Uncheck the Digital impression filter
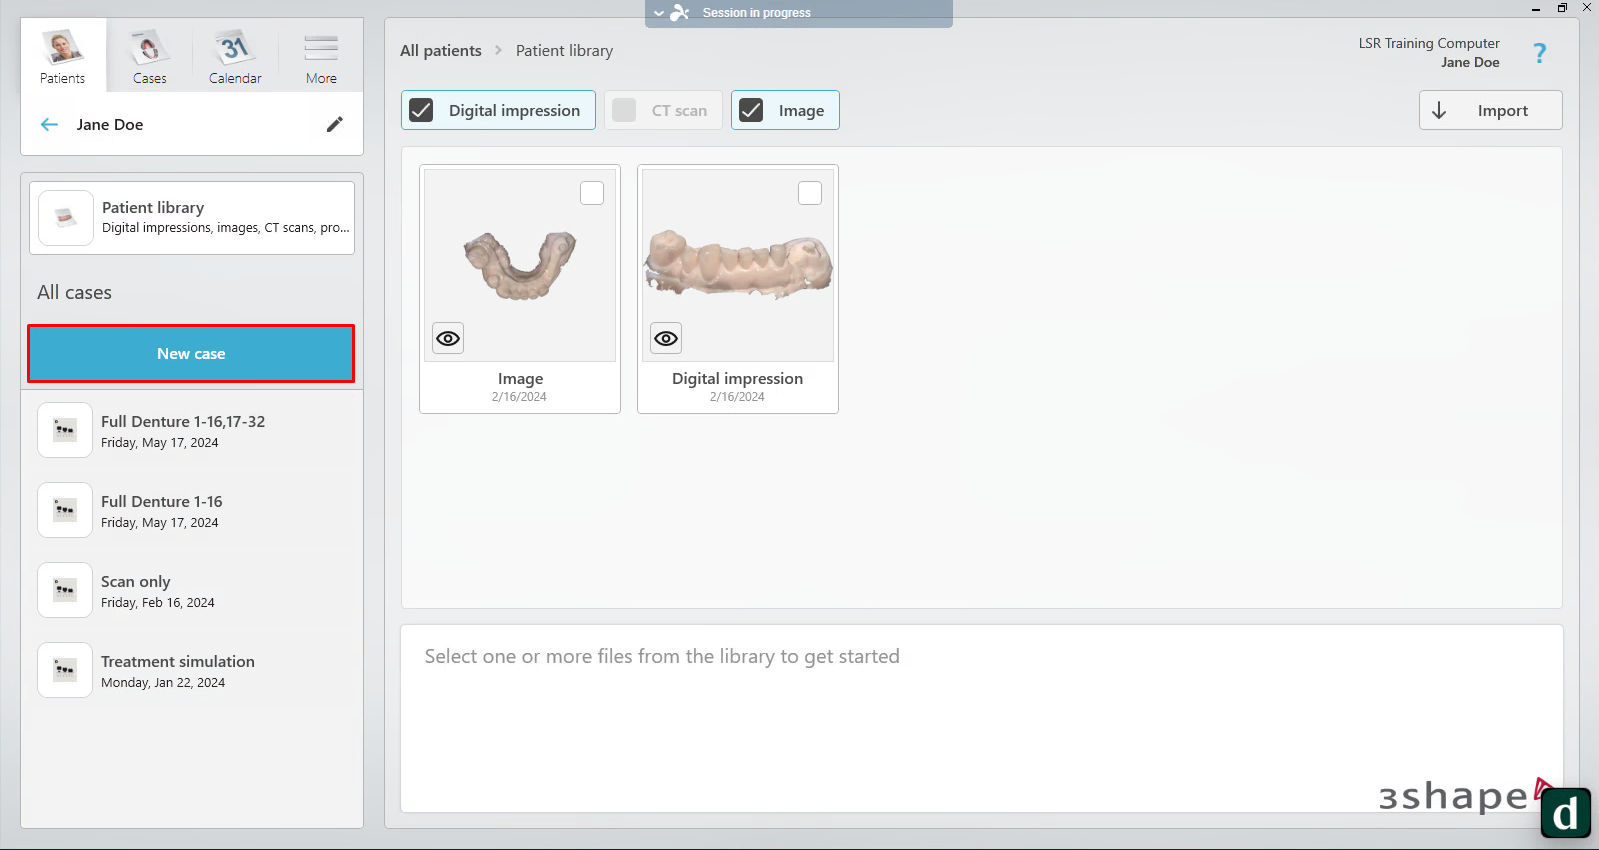Viewport: 1599px width, 850px height. point(422,110)
